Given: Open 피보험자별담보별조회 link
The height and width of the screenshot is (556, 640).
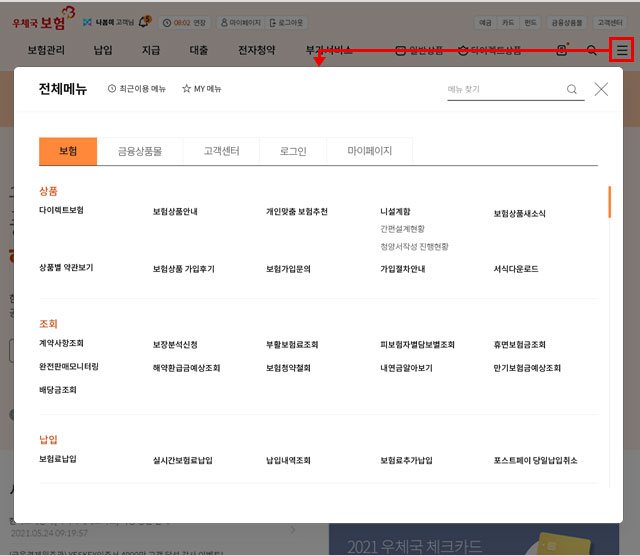Looking at the screenshot, I should pyautogui.click(x=417, y=345).
